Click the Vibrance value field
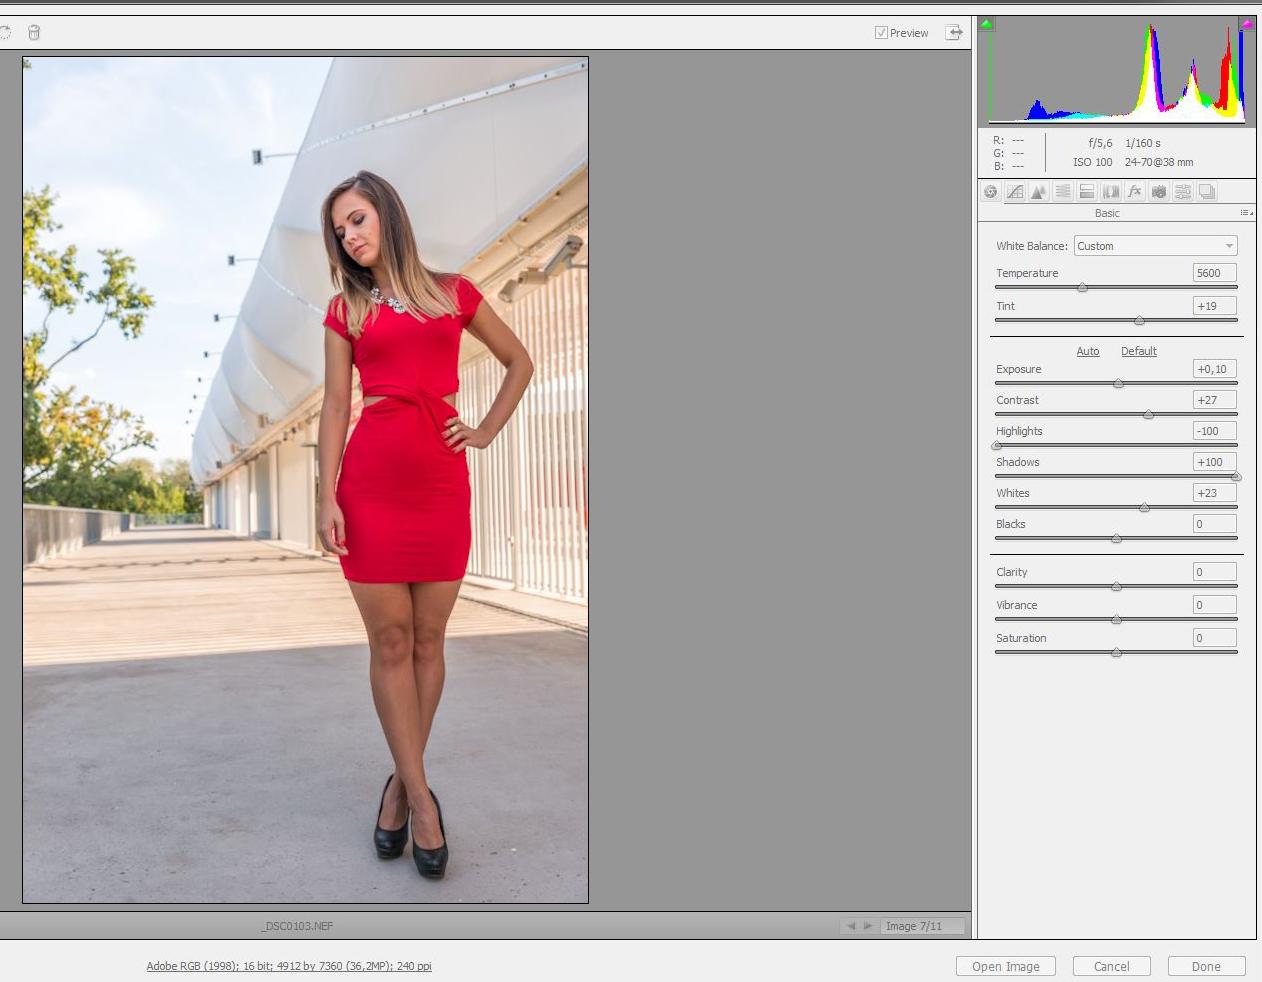1262x982 pixels. 1214,605
